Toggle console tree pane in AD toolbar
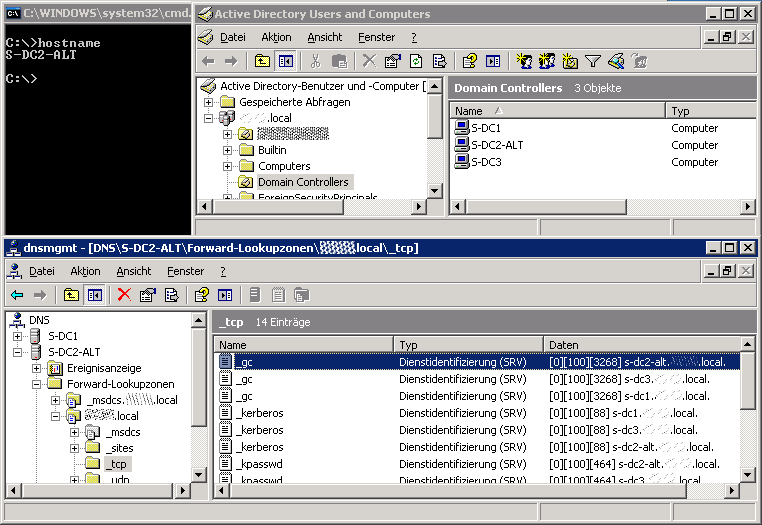762x525 pixels. click(x=286, y=61)
